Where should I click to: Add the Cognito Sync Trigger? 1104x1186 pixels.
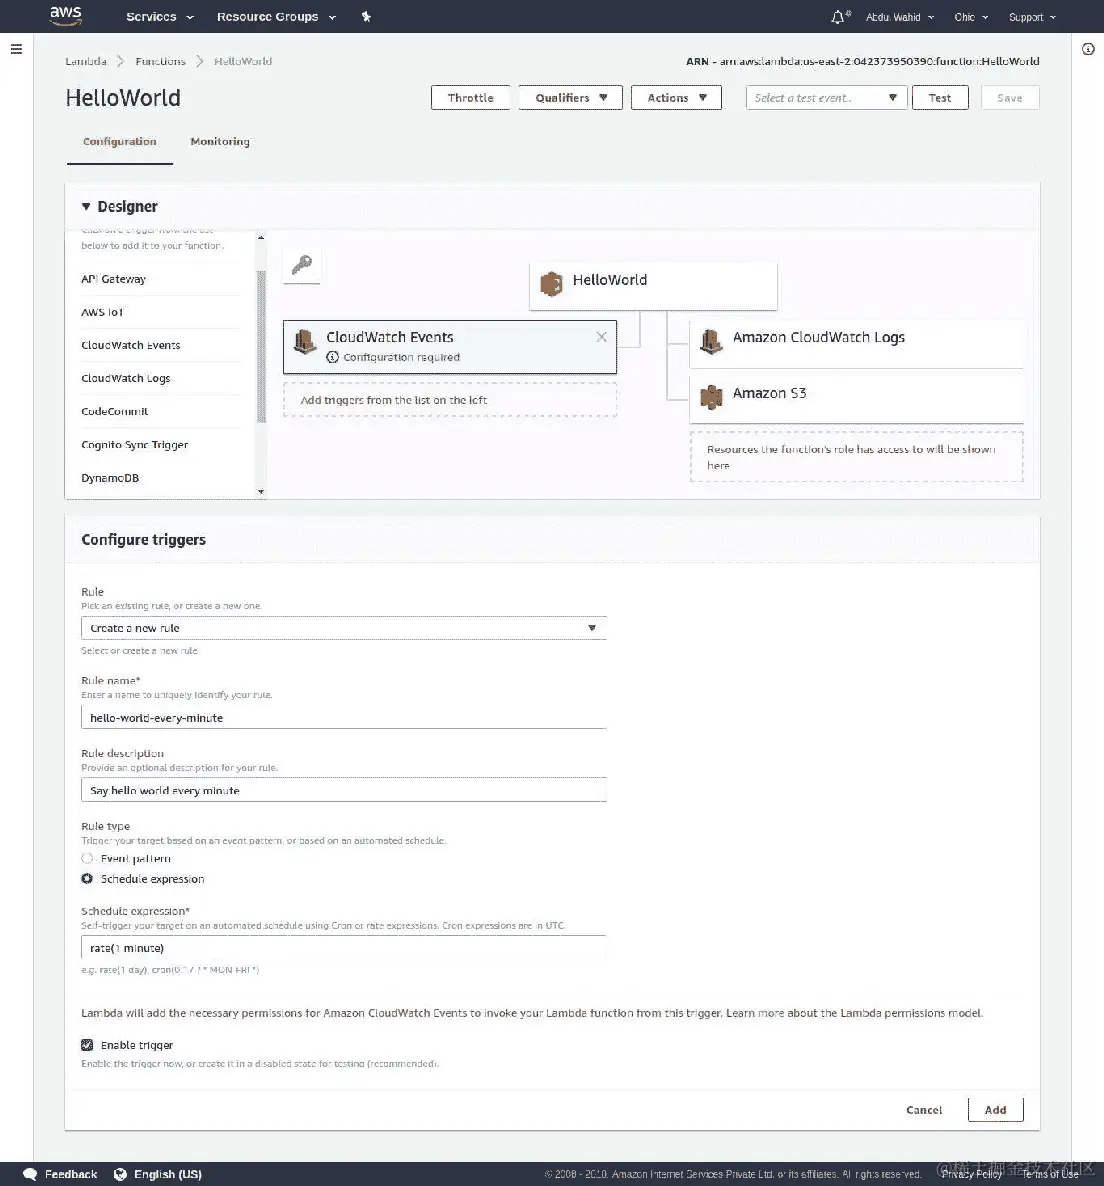click(x=135, y=445)
